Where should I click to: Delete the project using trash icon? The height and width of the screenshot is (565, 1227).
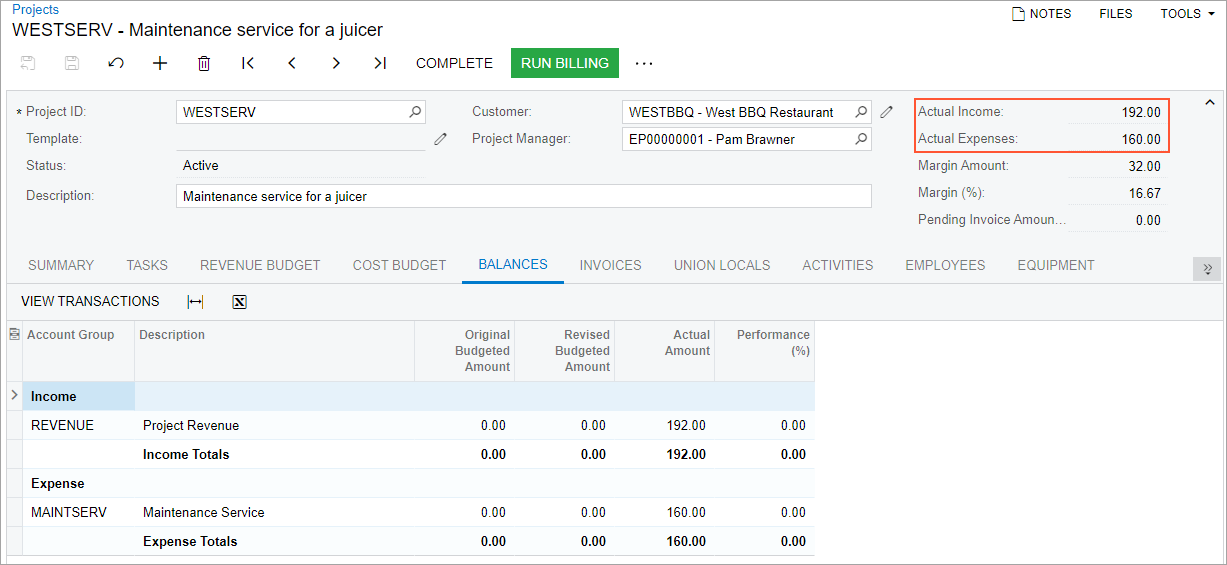click(x=204, y=63)
